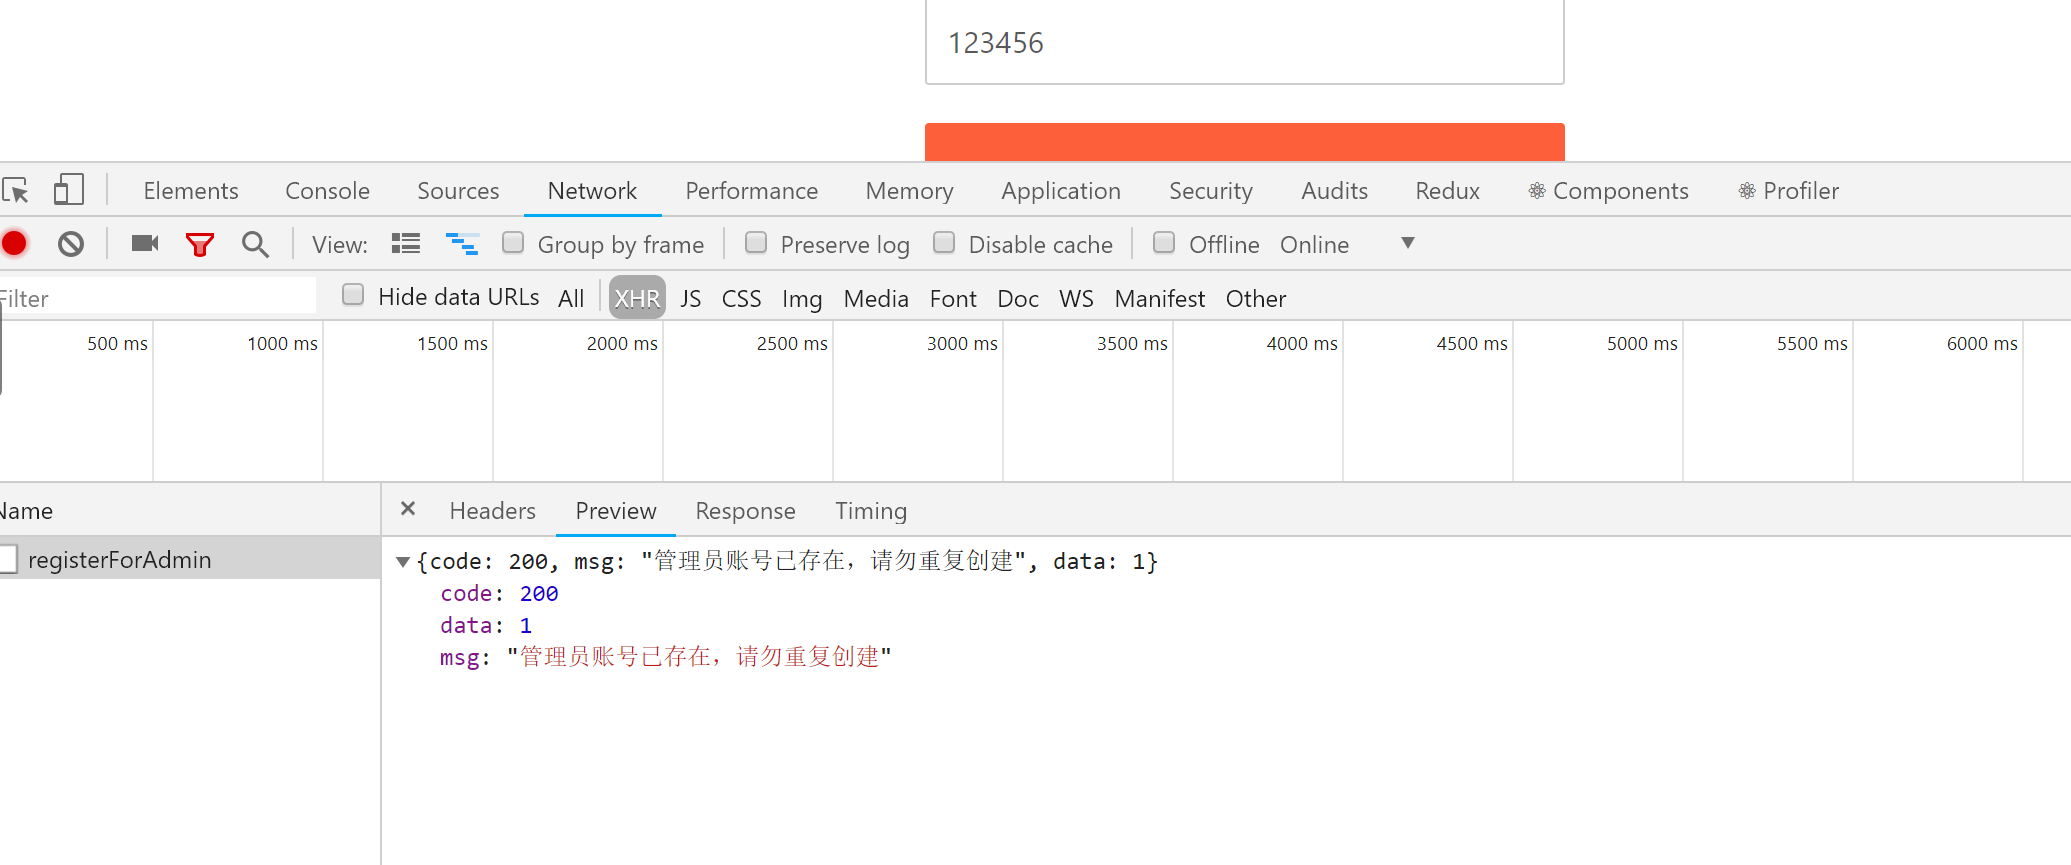Check Hide data URLs

[353, 294]
